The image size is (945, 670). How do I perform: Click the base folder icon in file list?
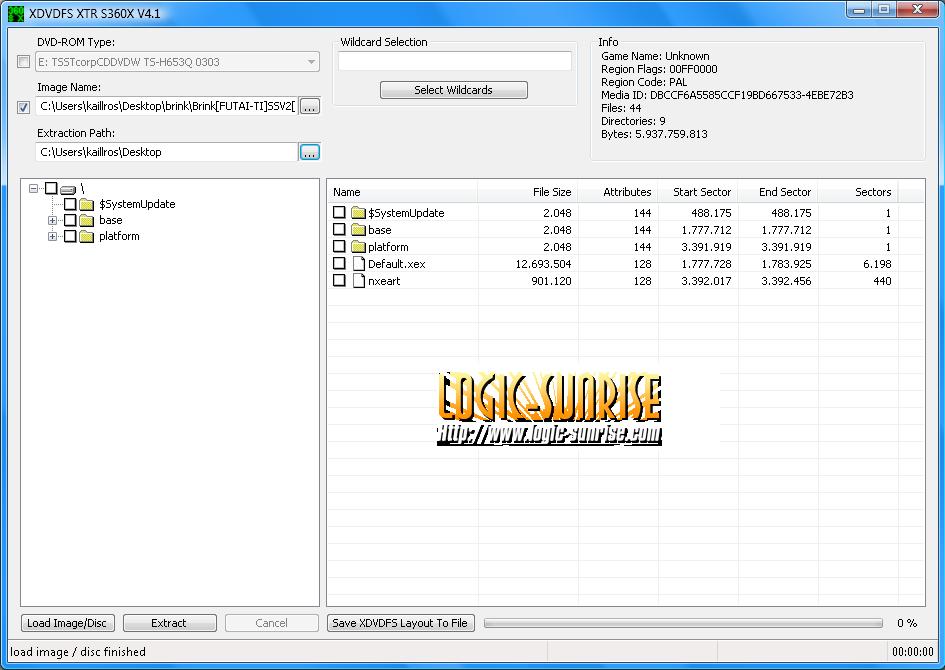point(359,230)
